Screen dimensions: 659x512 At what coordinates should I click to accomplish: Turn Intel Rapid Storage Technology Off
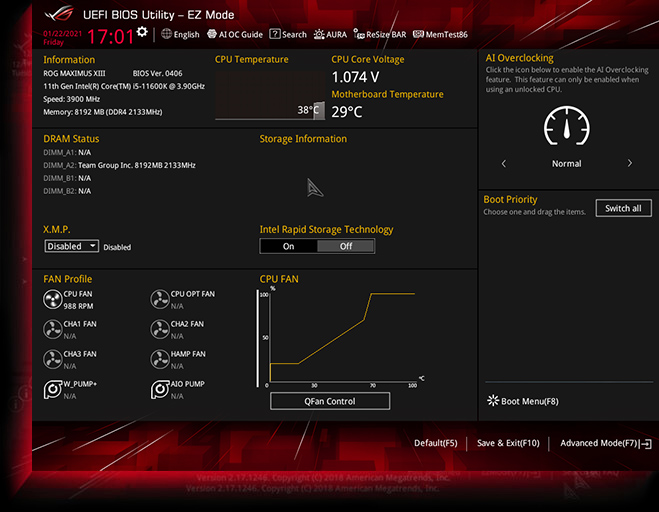tap(345, 246)
